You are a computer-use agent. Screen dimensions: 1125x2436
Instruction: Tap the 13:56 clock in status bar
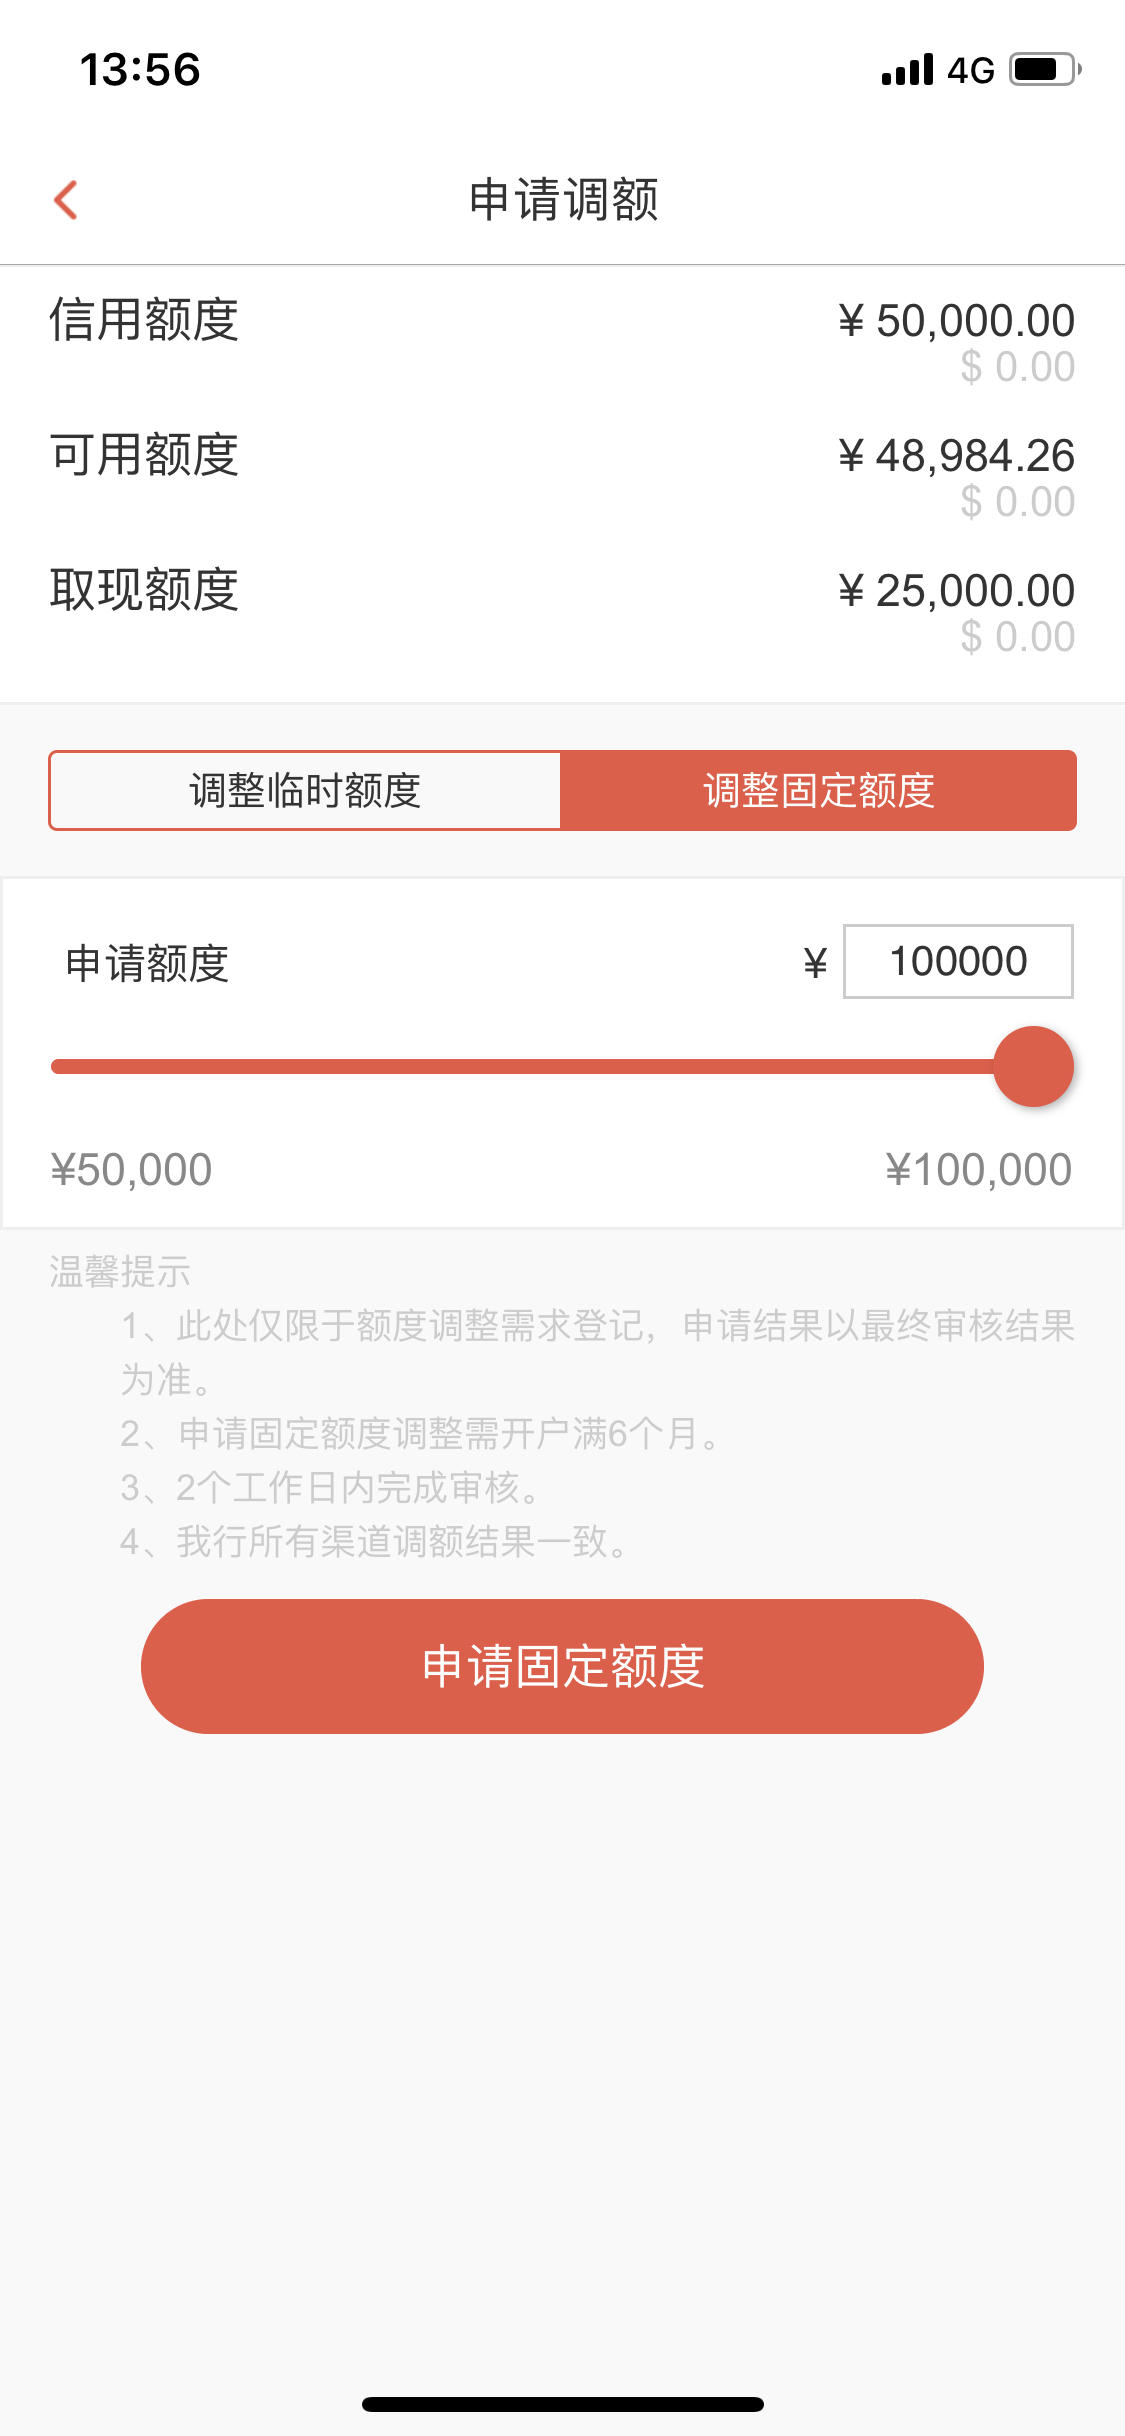pyautogui.click(x=140, y=70)
